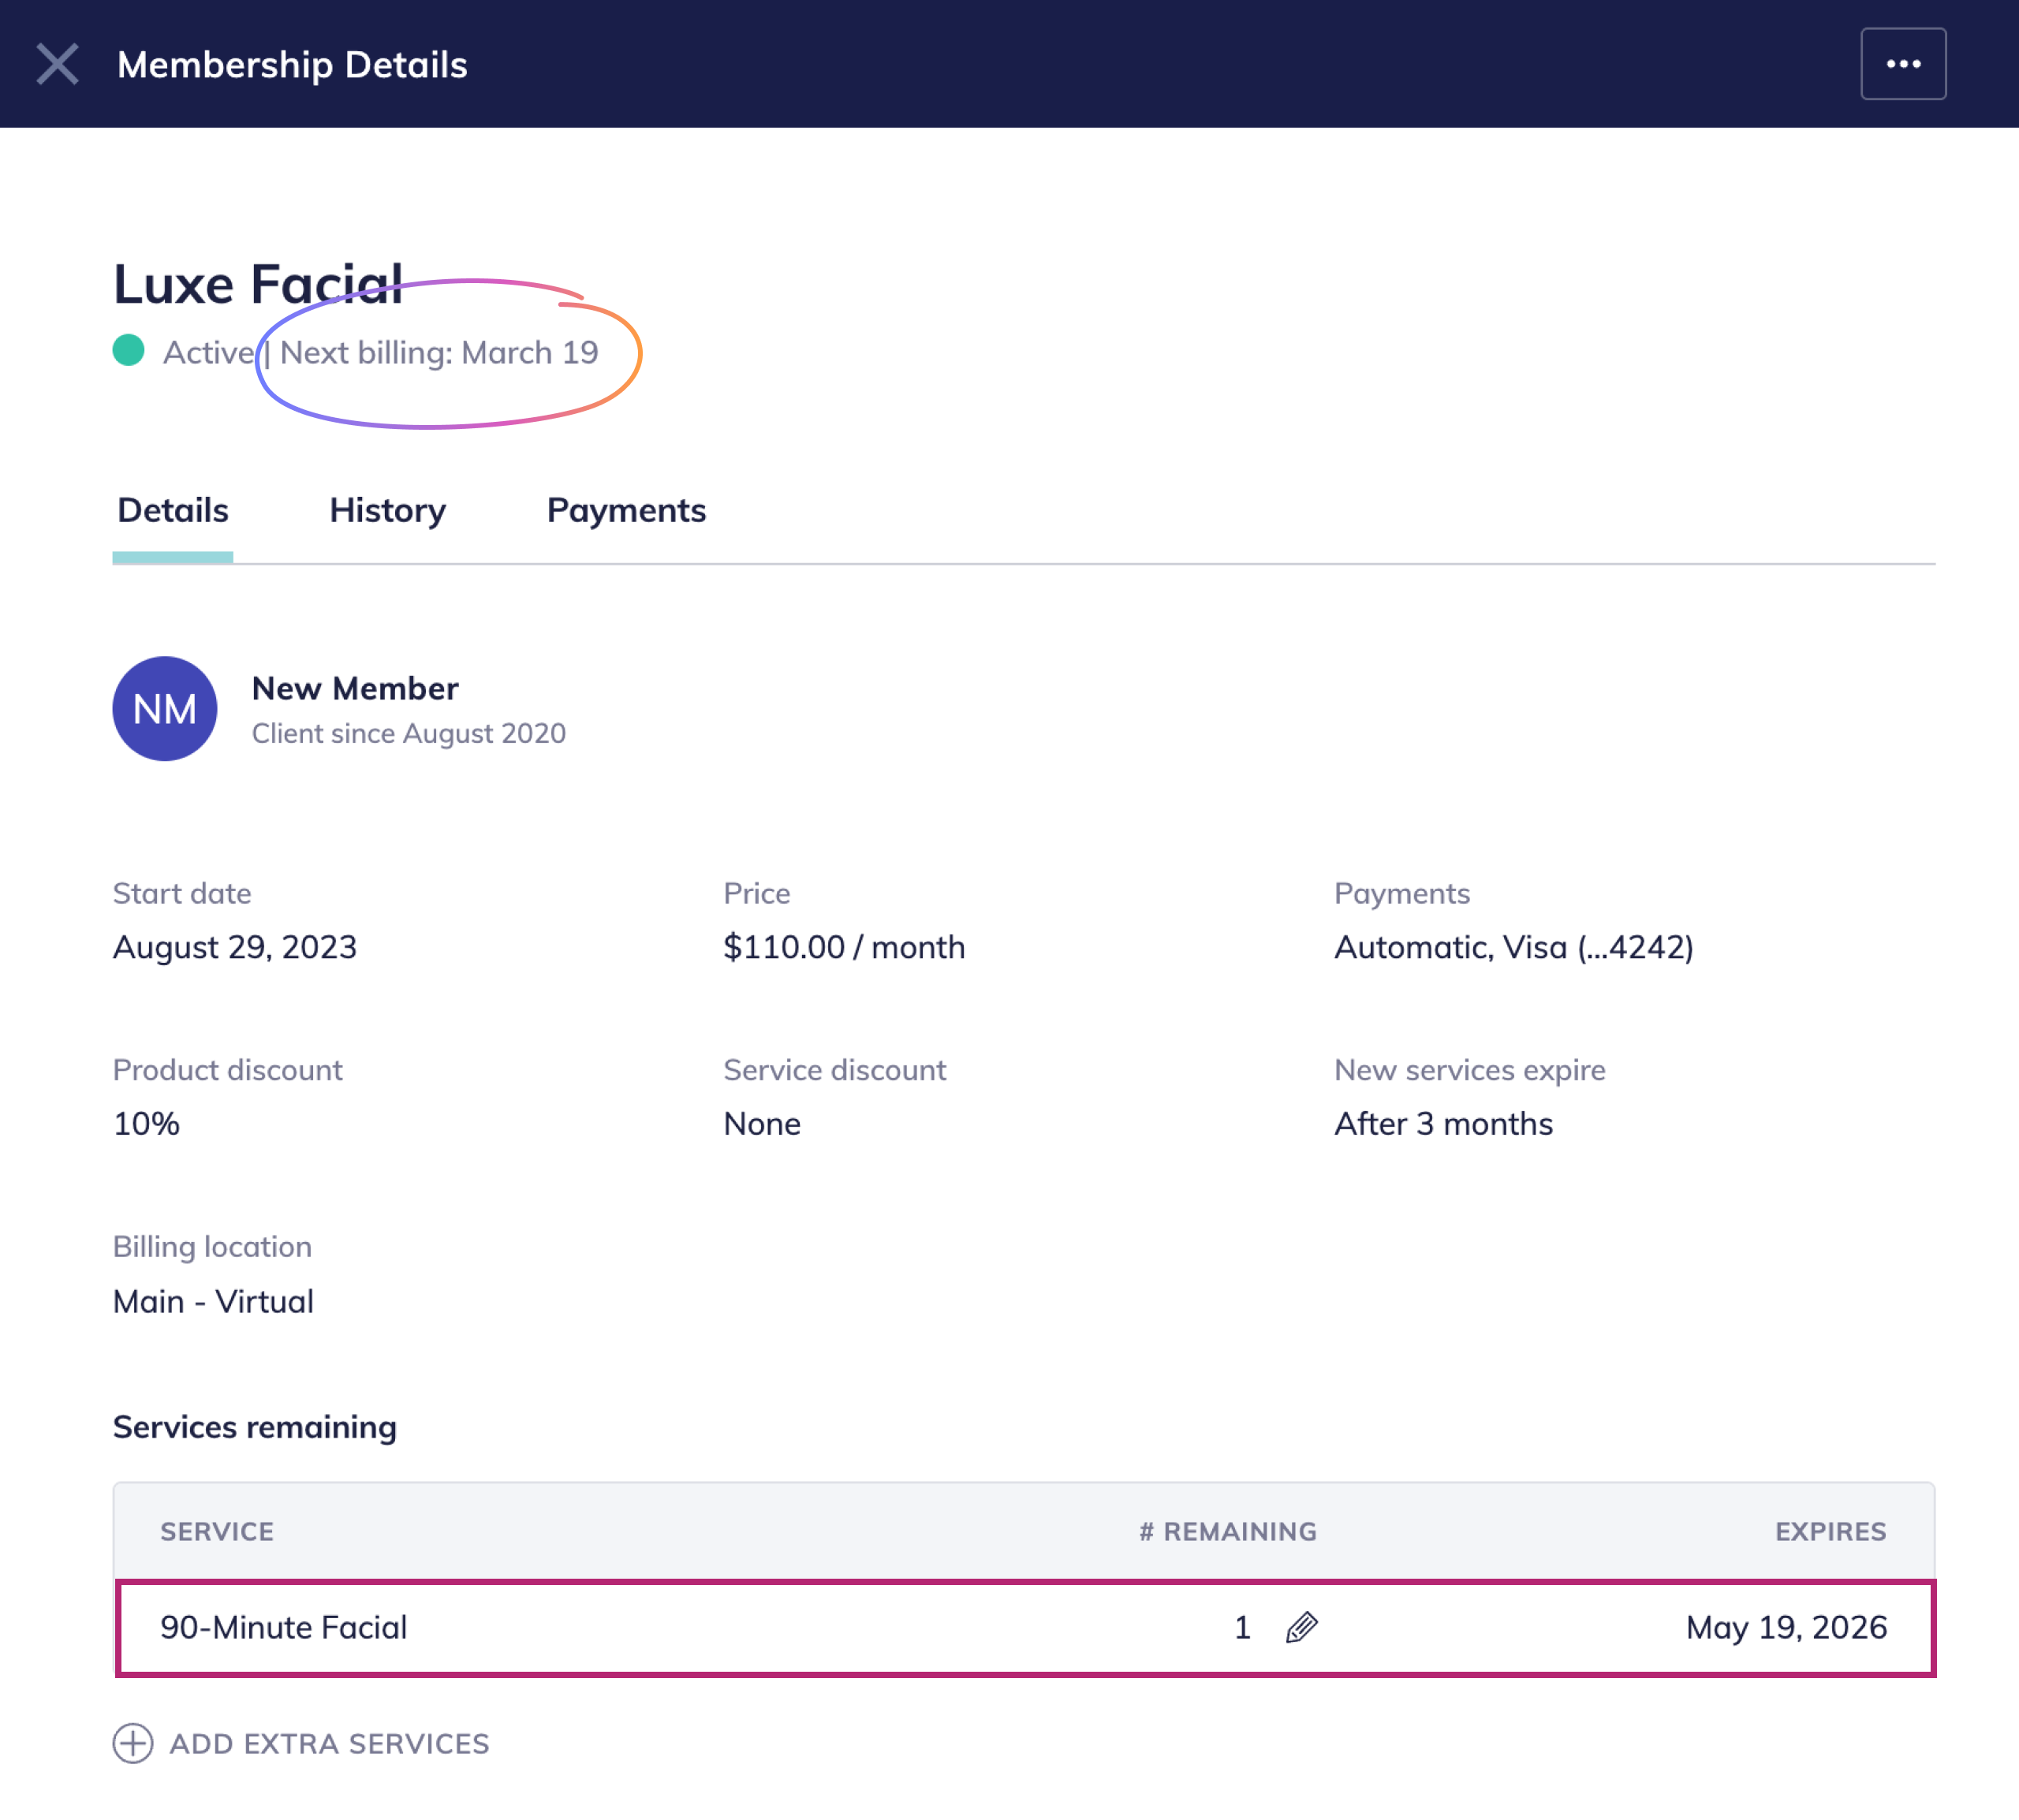This screenshot has width=2019, height=1820.
Task: Click the $110.00 / month price value
Action: coord(844,947)
